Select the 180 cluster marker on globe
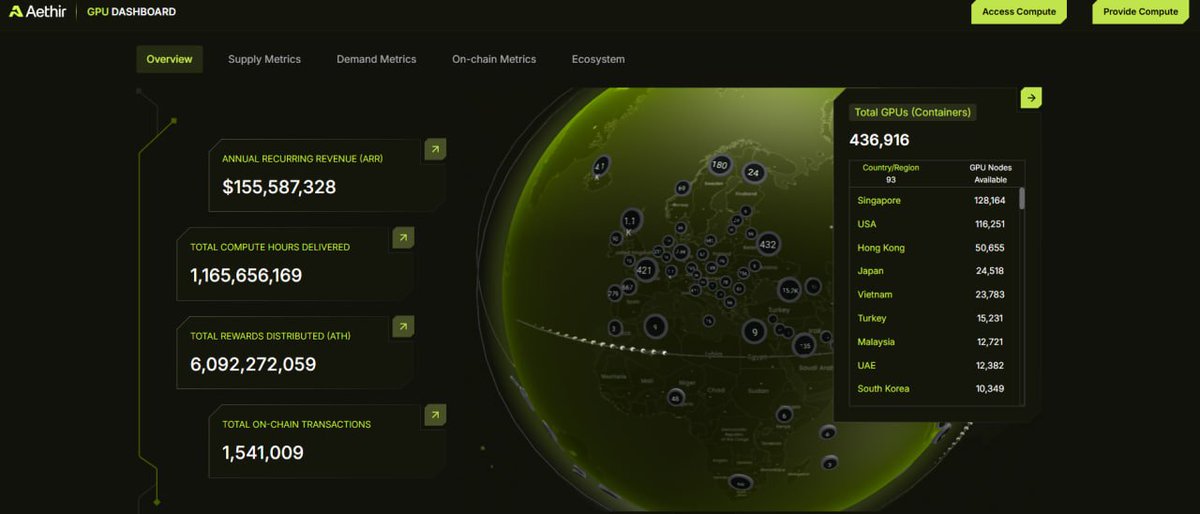This screenshot has width=1200, height=514. 719,165
